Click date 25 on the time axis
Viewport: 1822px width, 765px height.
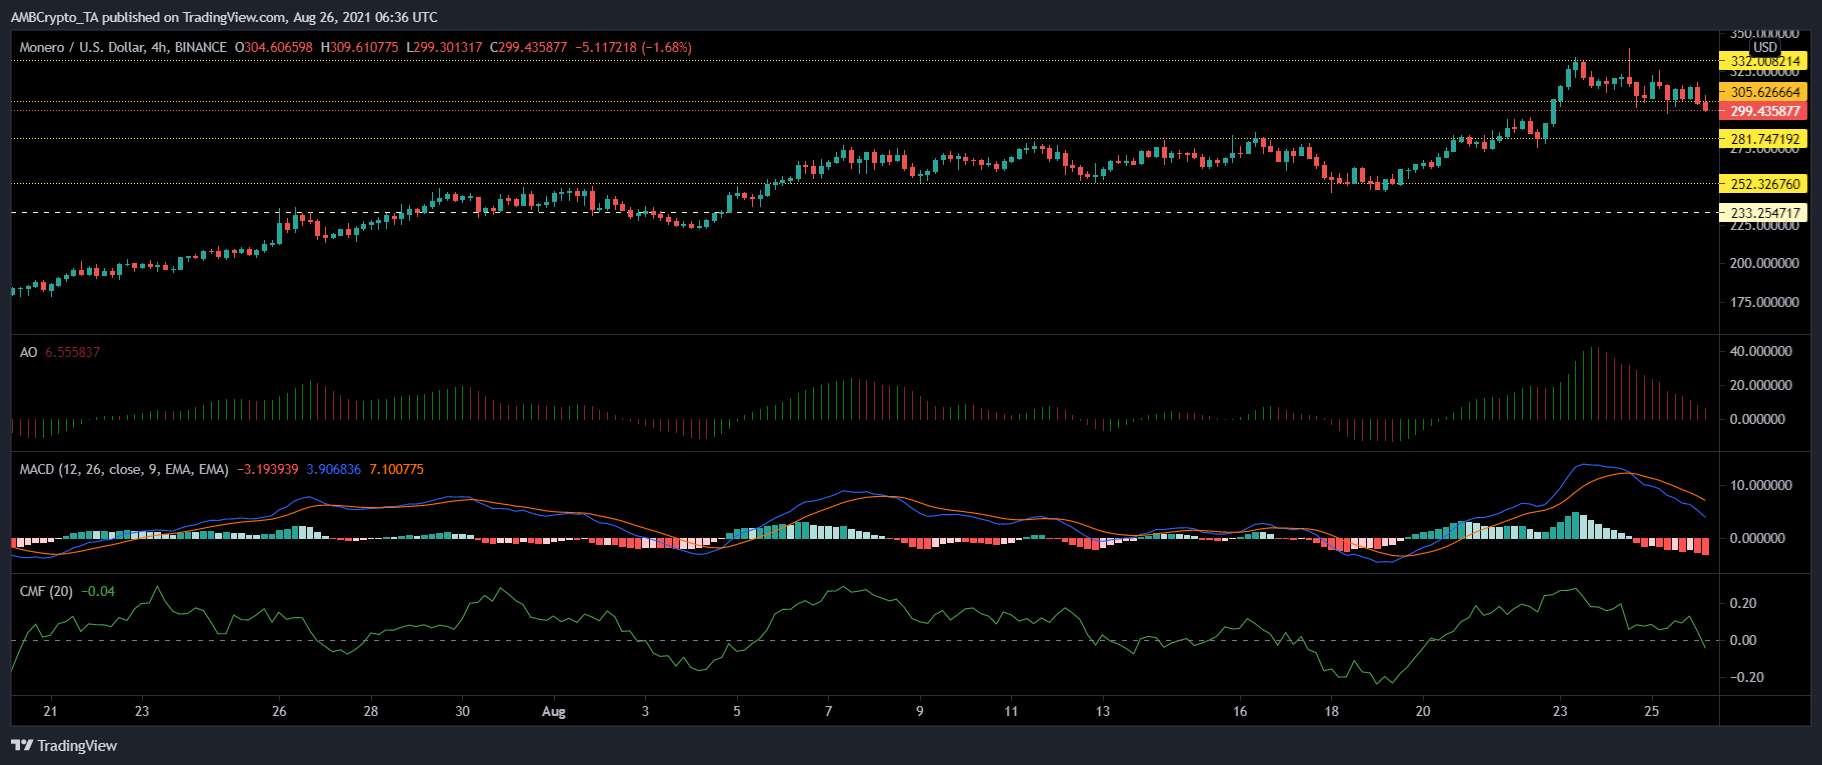pos(1652,712)
